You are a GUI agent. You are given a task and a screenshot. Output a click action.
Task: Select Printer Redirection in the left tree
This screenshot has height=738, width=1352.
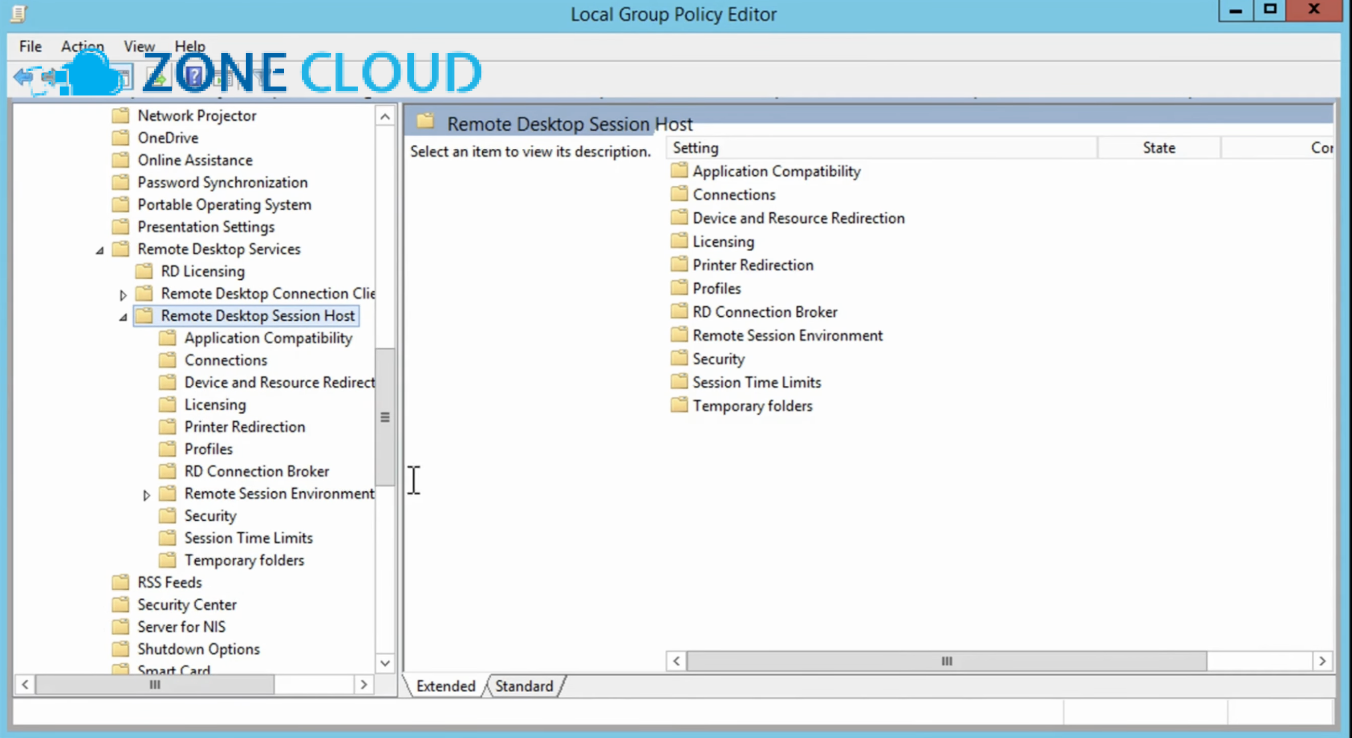[x=245, y=427]
